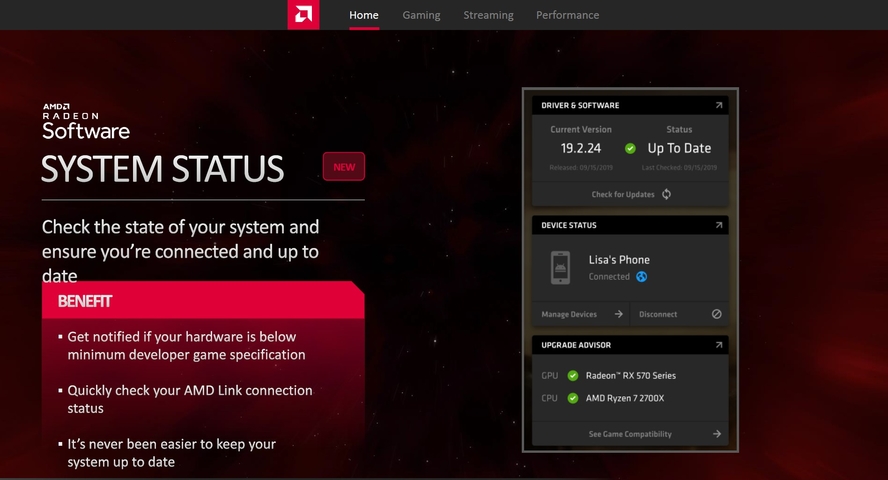Click the BENEFIT heading banner
Viewport: 888px width, 480px height.
click(x=203, y=301)
